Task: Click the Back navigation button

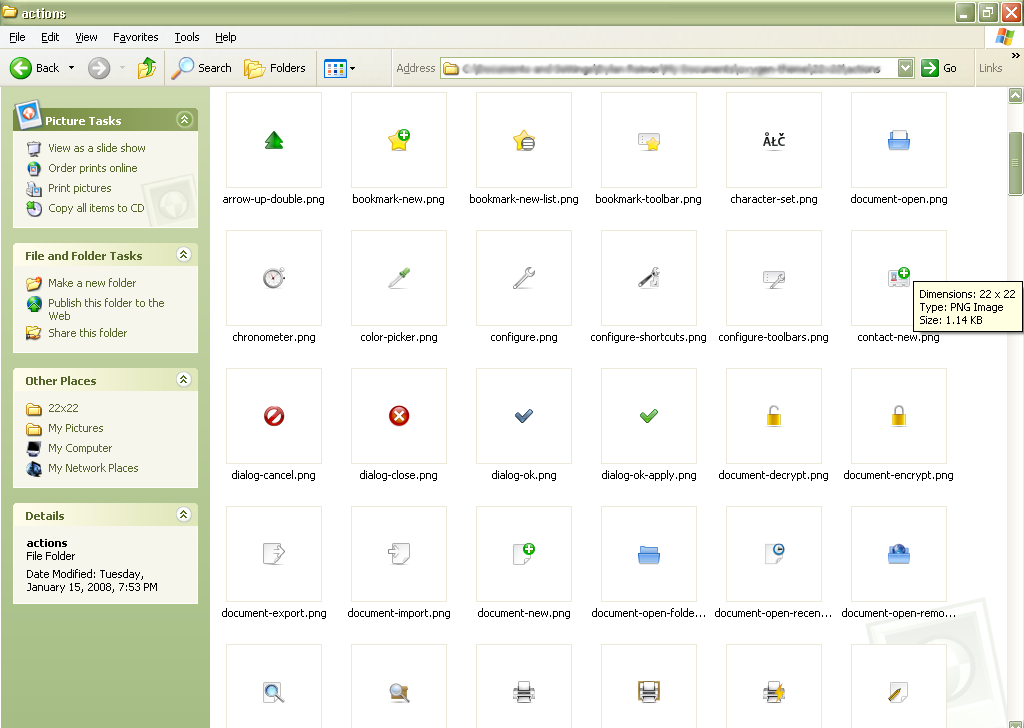Action: [x=38, y=68]
